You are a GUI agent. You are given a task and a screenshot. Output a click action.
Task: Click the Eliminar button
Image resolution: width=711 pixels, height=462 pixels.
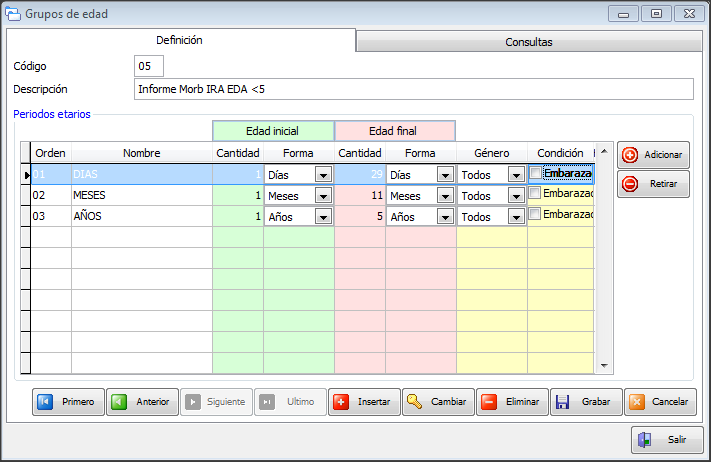click(x=512, y=402)
